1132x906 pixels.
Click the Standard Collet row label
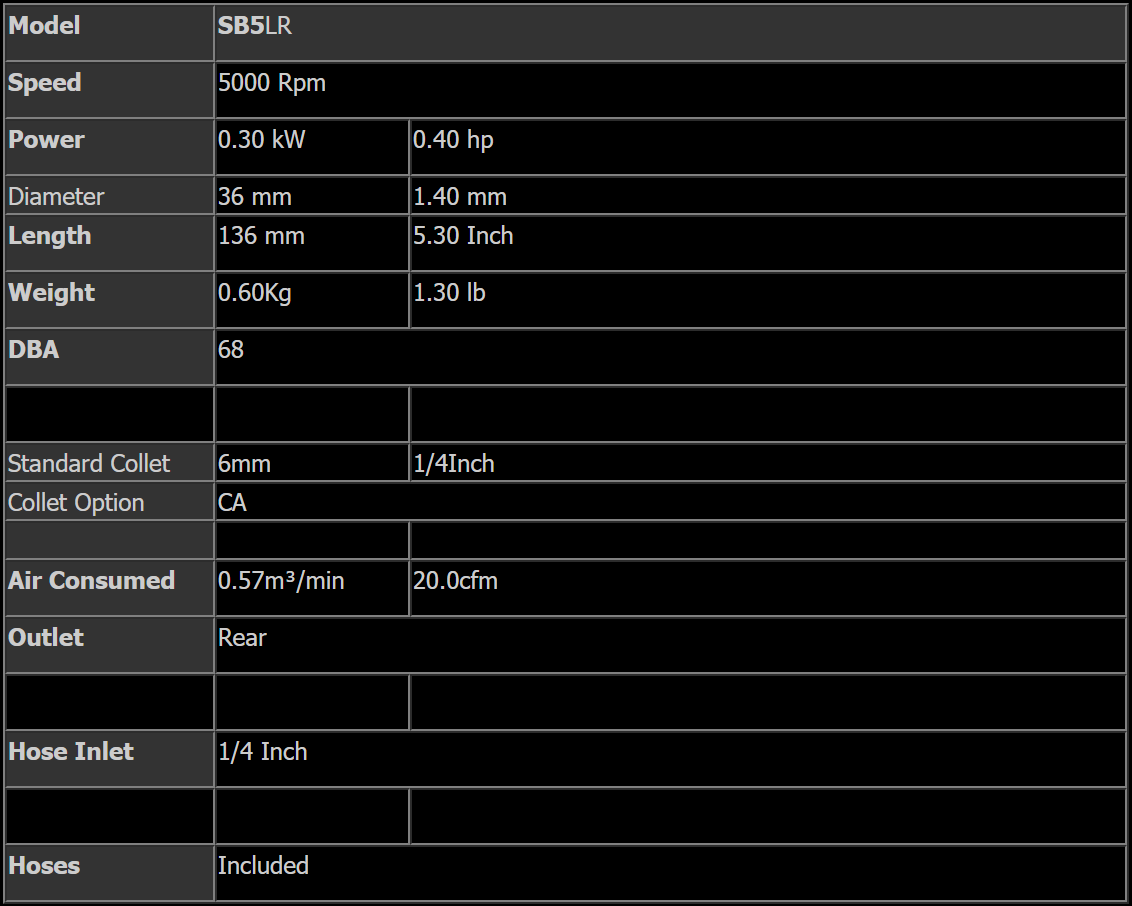click(x=89, y=463)
